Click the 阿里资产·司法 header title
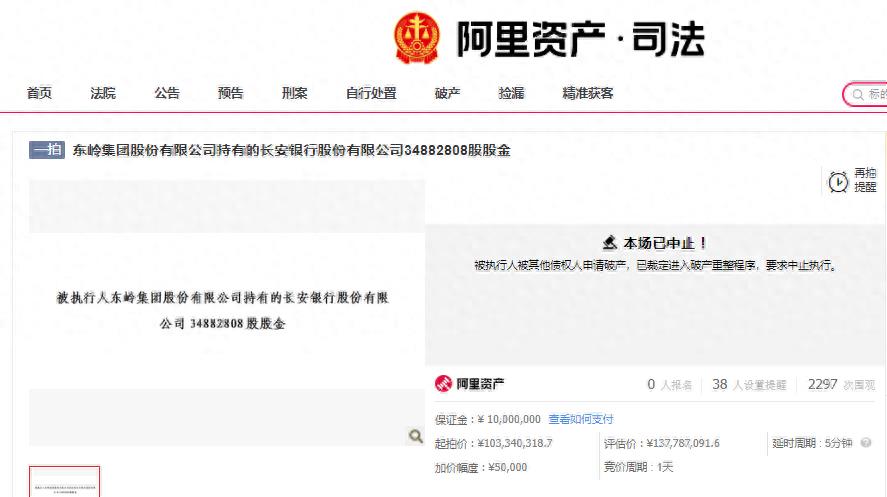The width and height of the screenshot is (887, 497). 580,39
